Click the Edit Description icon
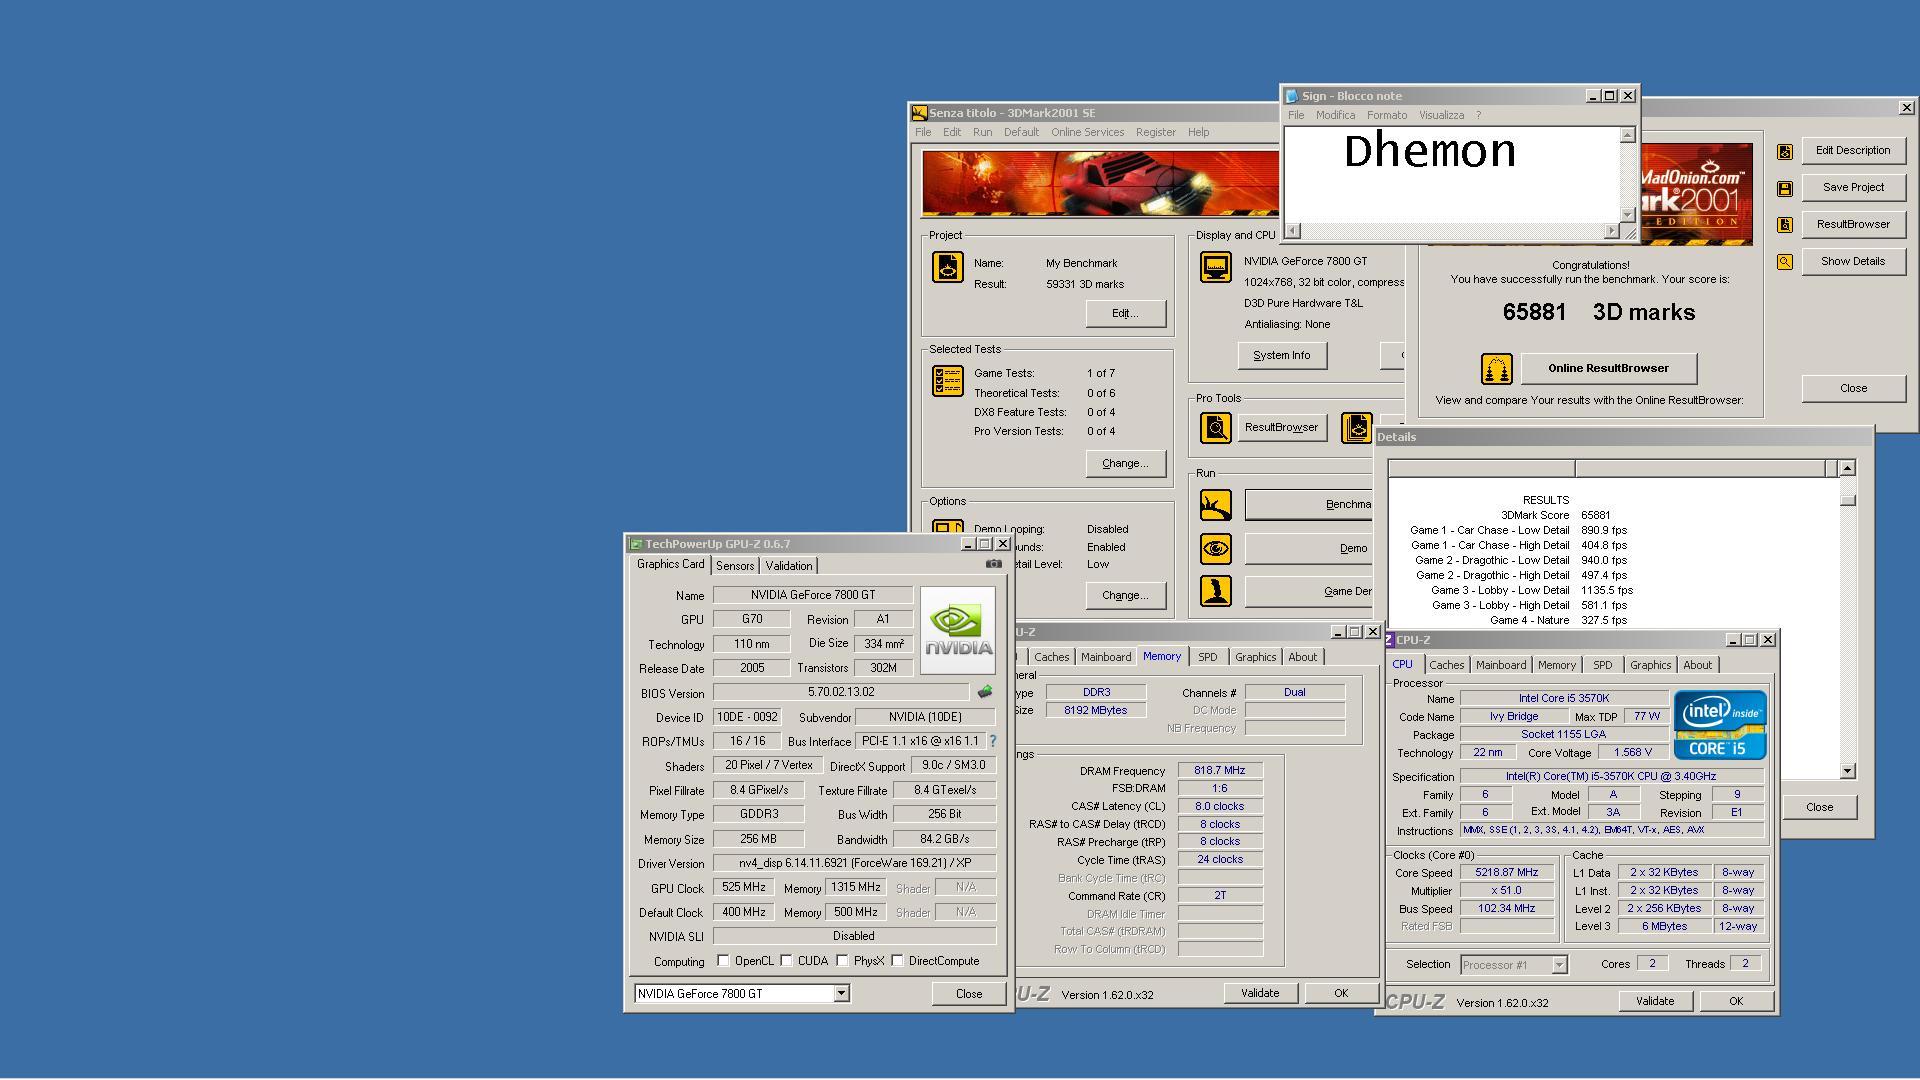1920x1080 pixels. (x=1785, y=151)
